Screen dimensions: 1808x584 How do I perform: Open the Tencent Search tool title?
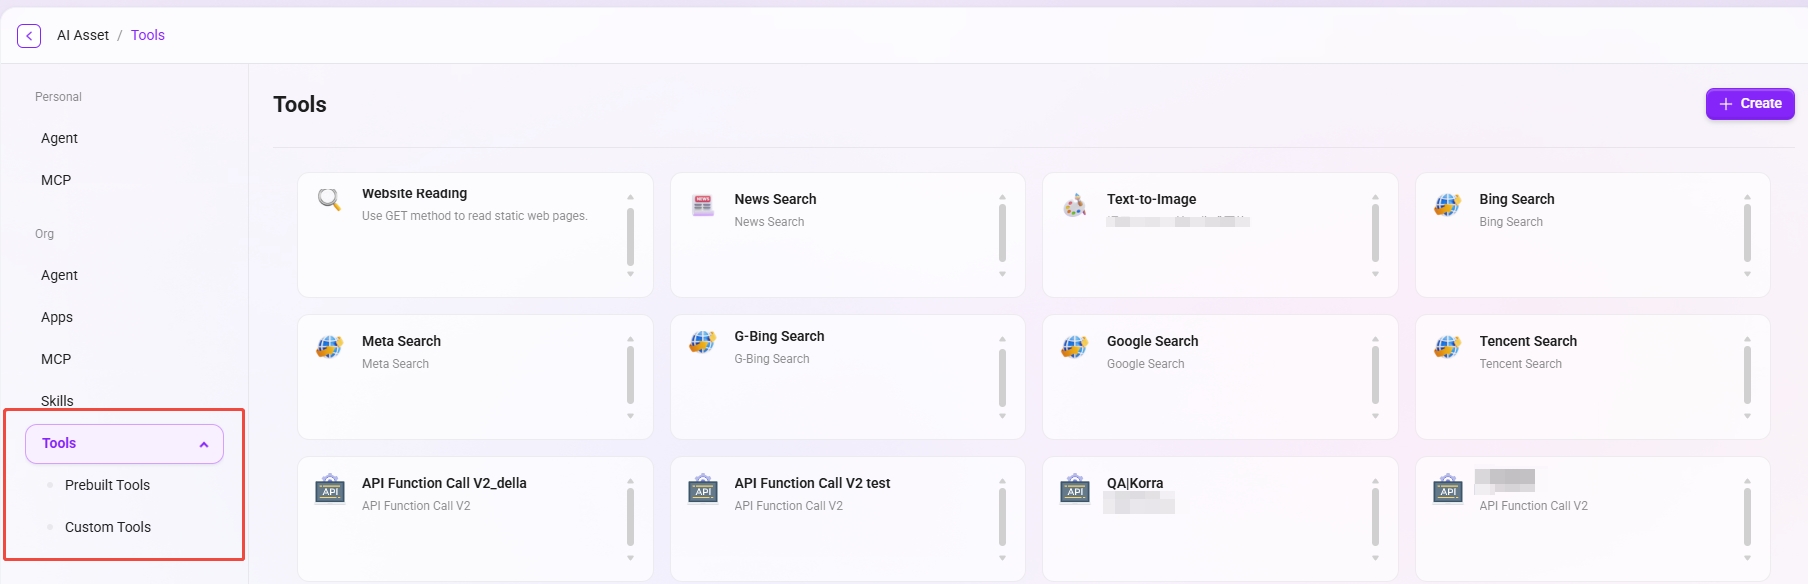coord(1528,341)
